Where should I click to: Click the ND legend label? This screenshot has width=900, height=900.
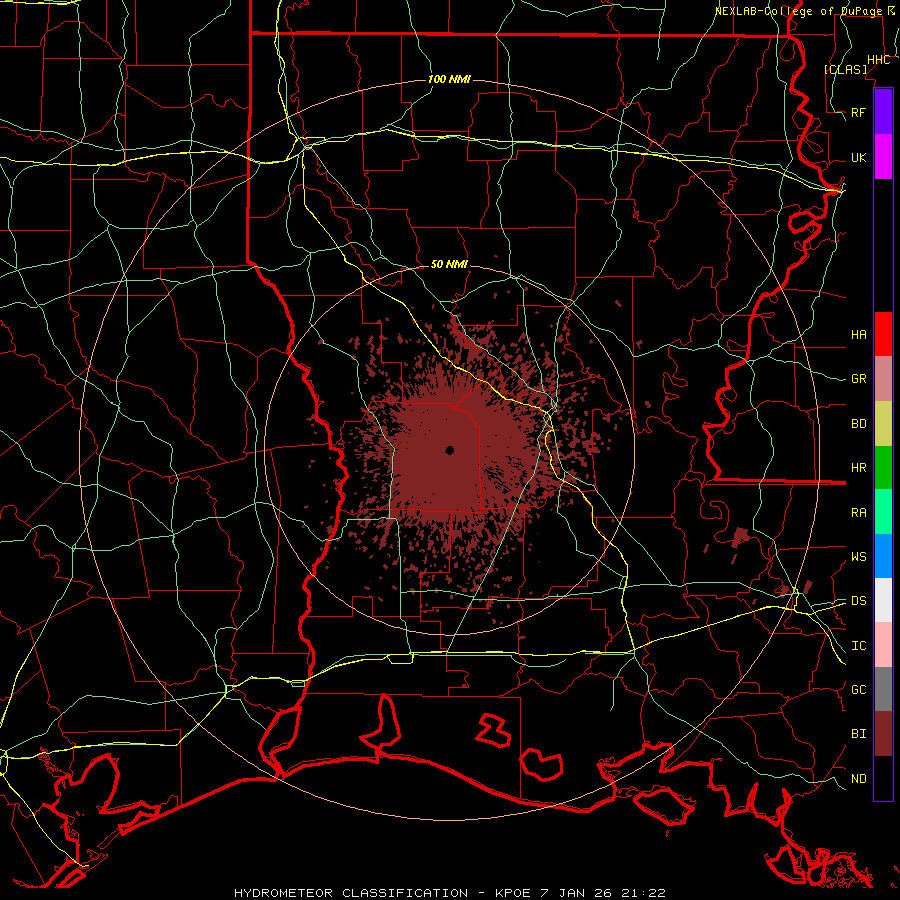point(859,779)
